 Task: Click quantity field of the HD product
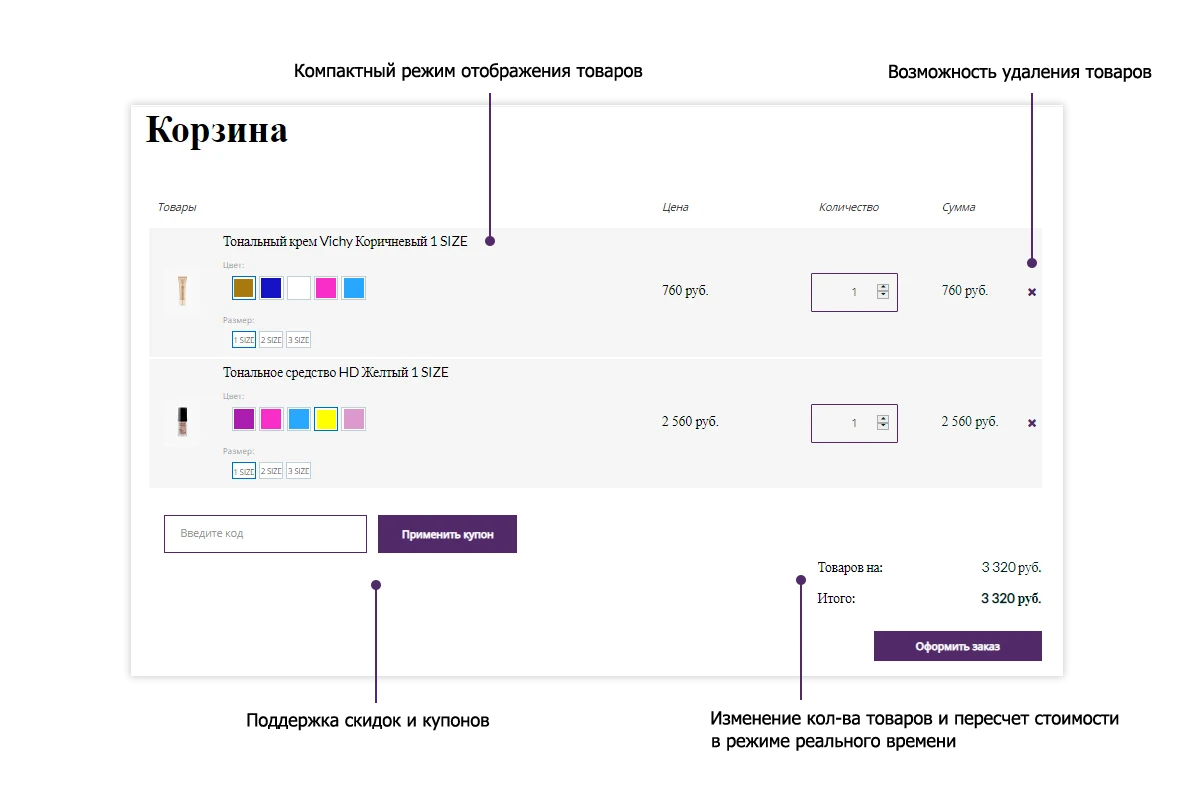[854, 423]
